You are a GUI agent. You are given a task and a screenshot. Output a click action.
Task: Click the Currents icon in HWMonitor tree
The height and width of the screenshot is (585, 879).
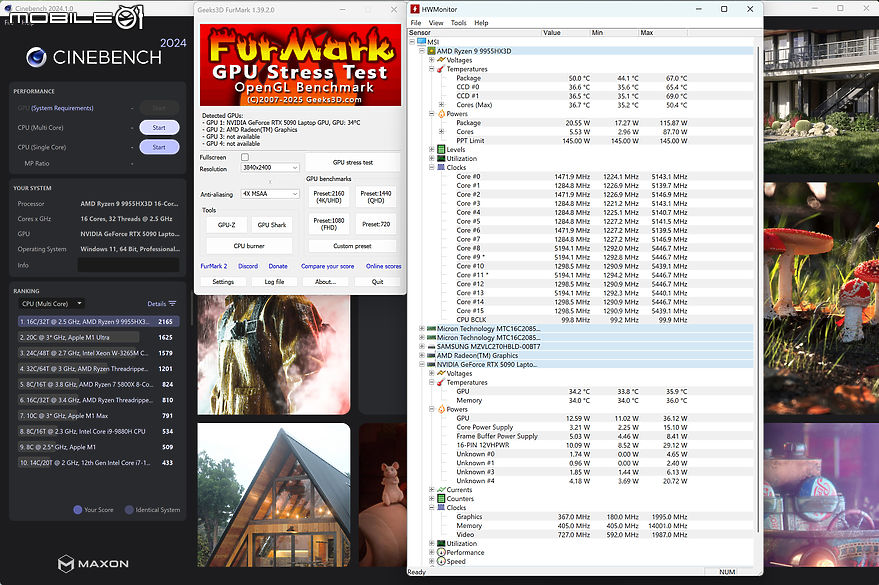(441, 490)
